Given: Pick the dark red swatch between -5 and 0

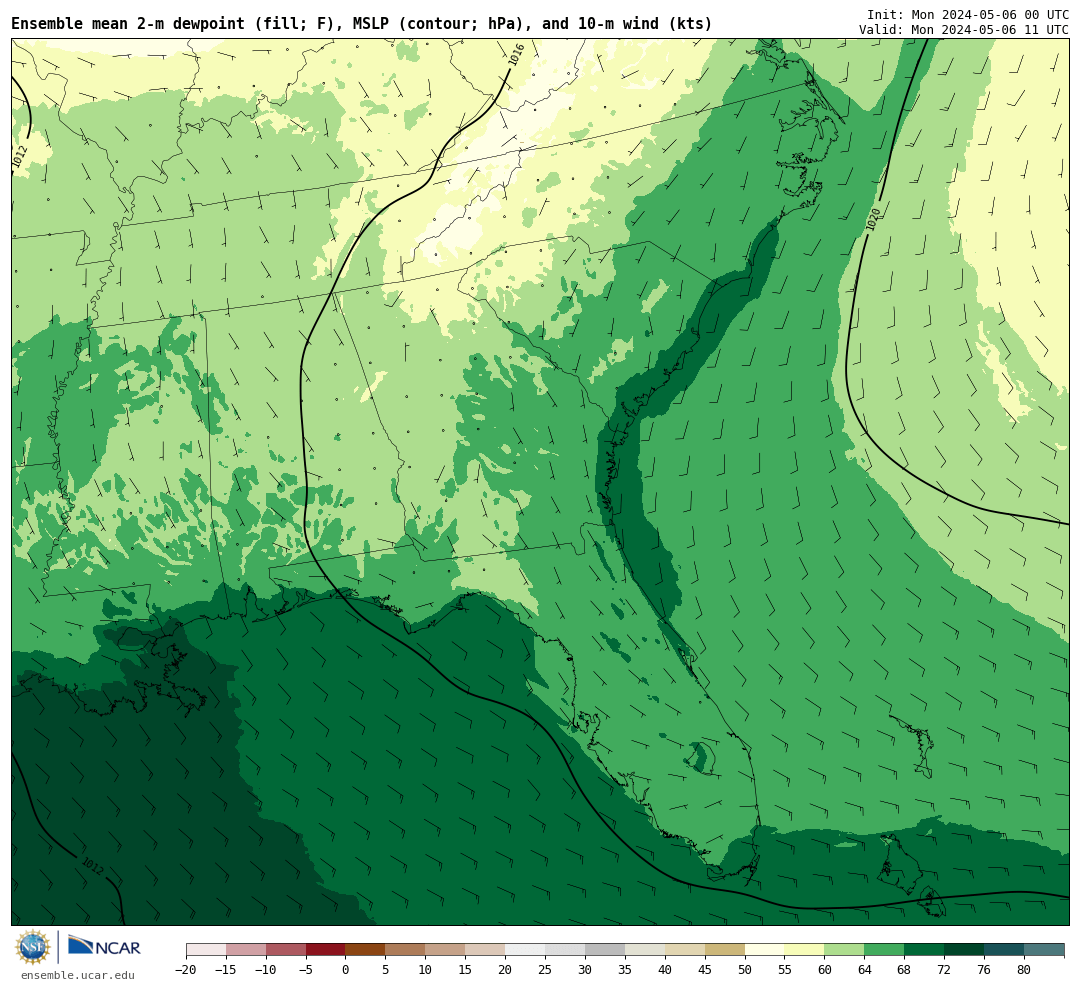Looking at the screenshot, I should click(x=326, y=949).
